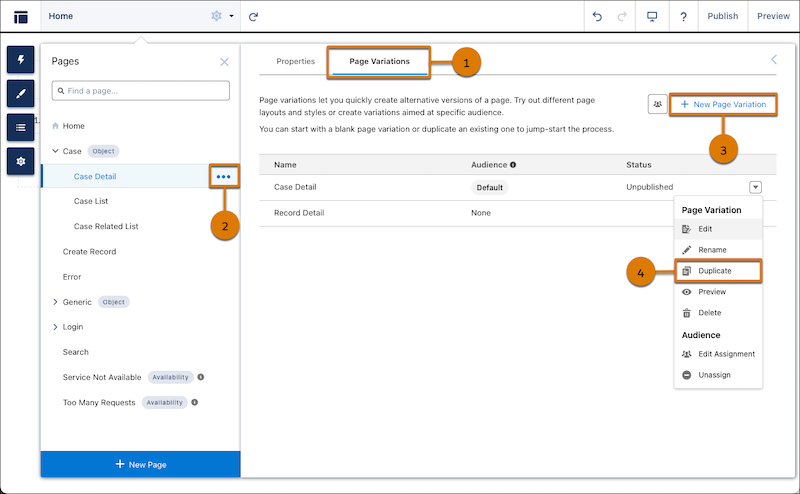
Task: Open the Page Structure list panel
Action: (20, 126)
